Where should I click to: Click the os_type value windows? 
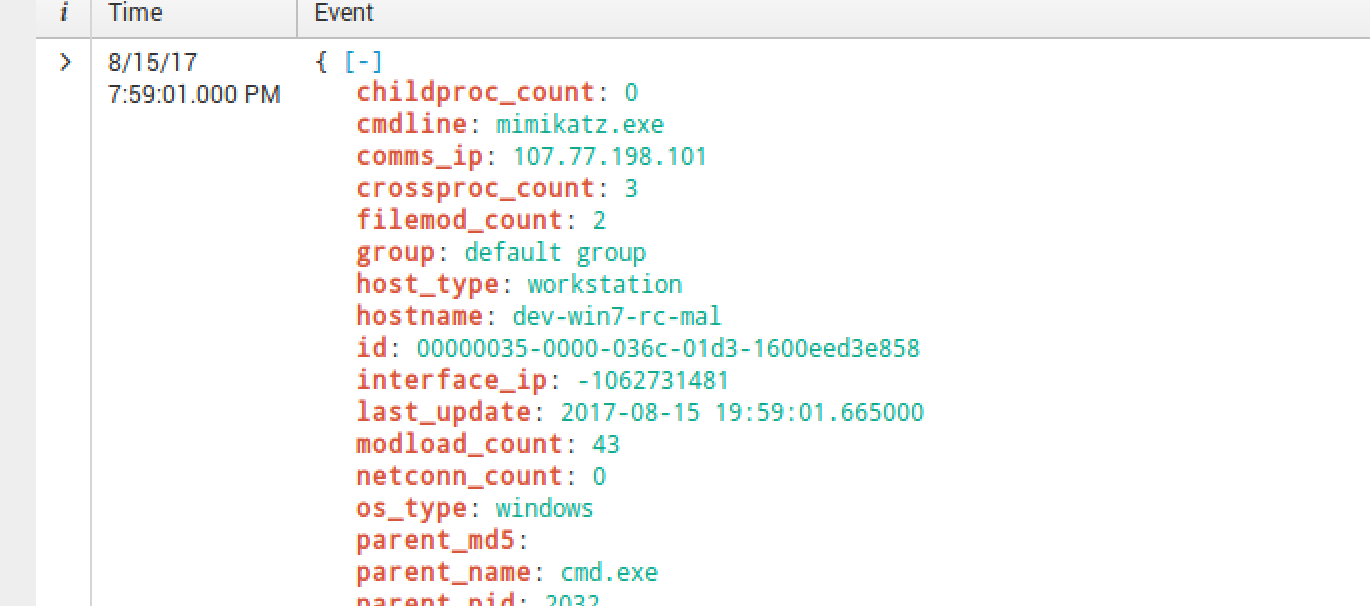[544, 509]
